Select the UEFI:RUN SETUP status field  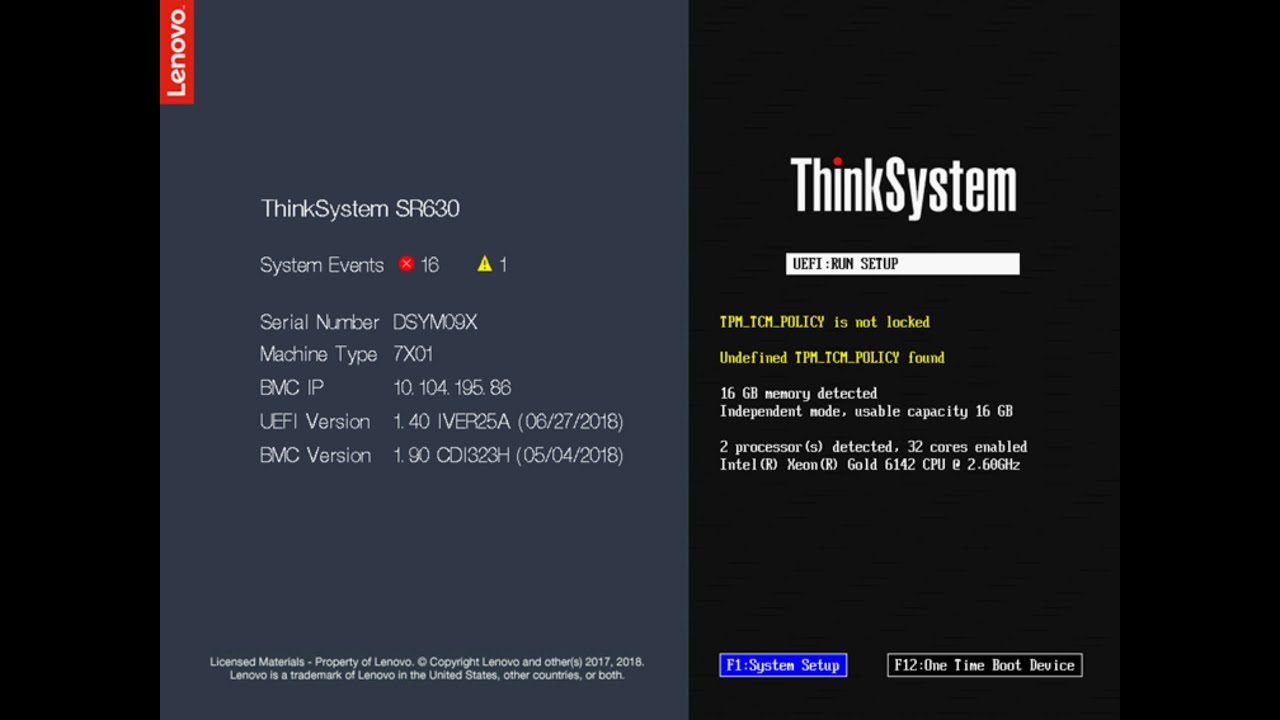[x=902, y=264]
